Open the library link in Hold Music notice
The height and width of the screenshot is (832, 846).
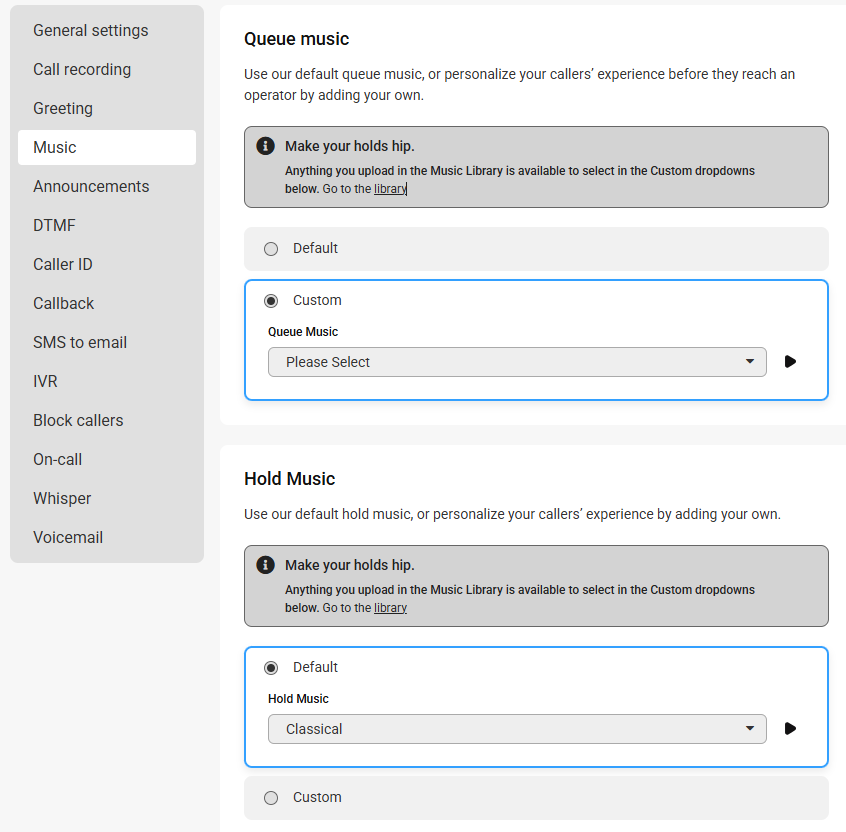click(390, 608)
